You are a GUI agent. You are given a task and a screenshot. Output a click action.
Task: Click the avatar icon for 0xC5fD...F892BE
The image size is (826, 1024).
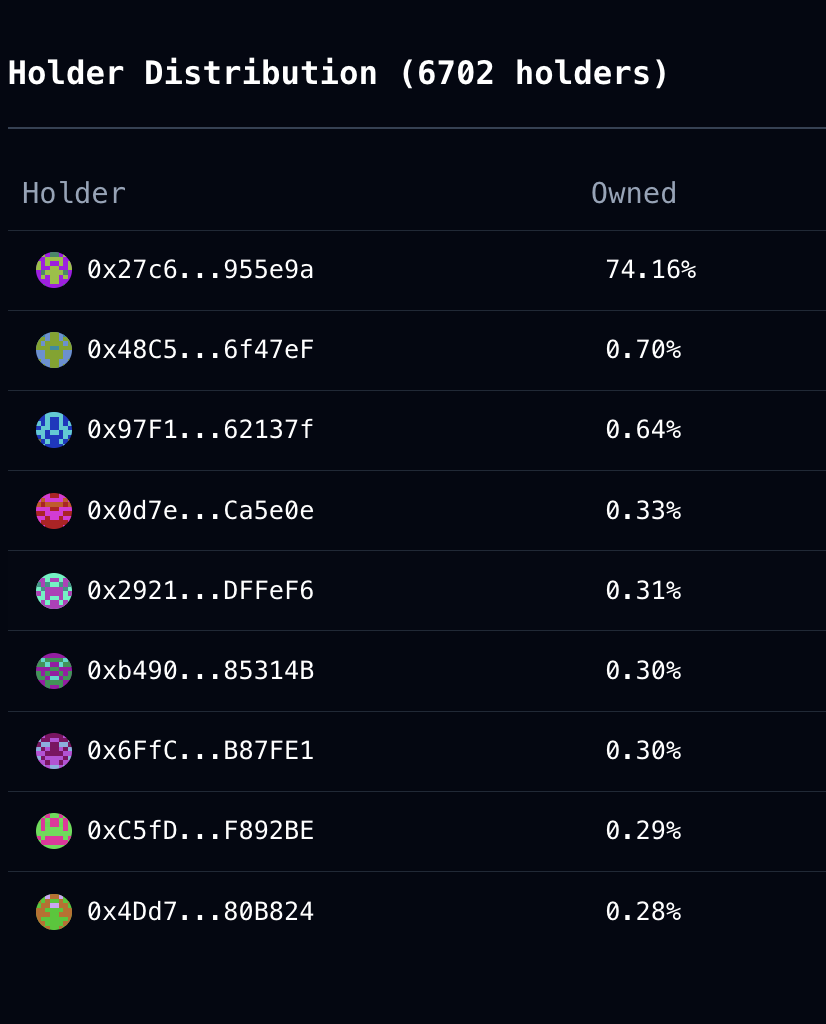click(54, 831)
